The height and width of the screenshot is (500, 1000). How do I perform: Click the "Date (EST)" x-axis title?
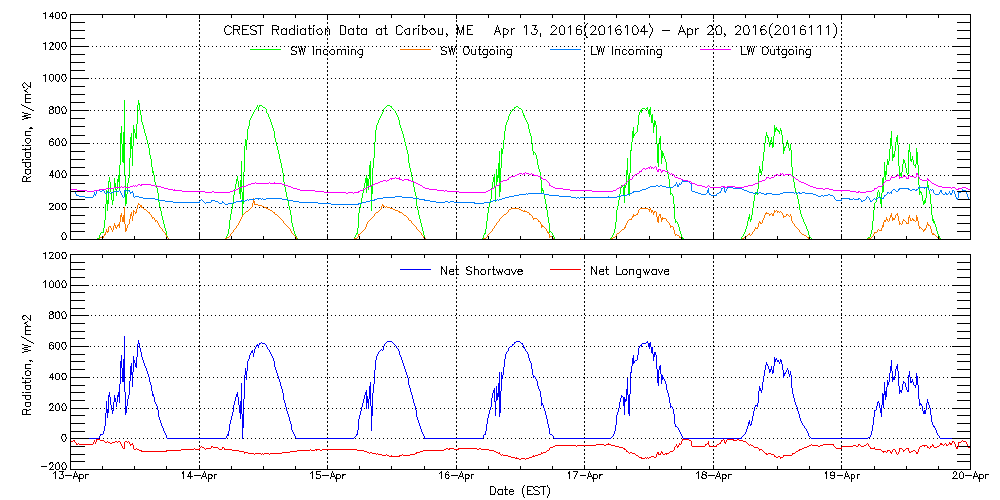[521, 491]
